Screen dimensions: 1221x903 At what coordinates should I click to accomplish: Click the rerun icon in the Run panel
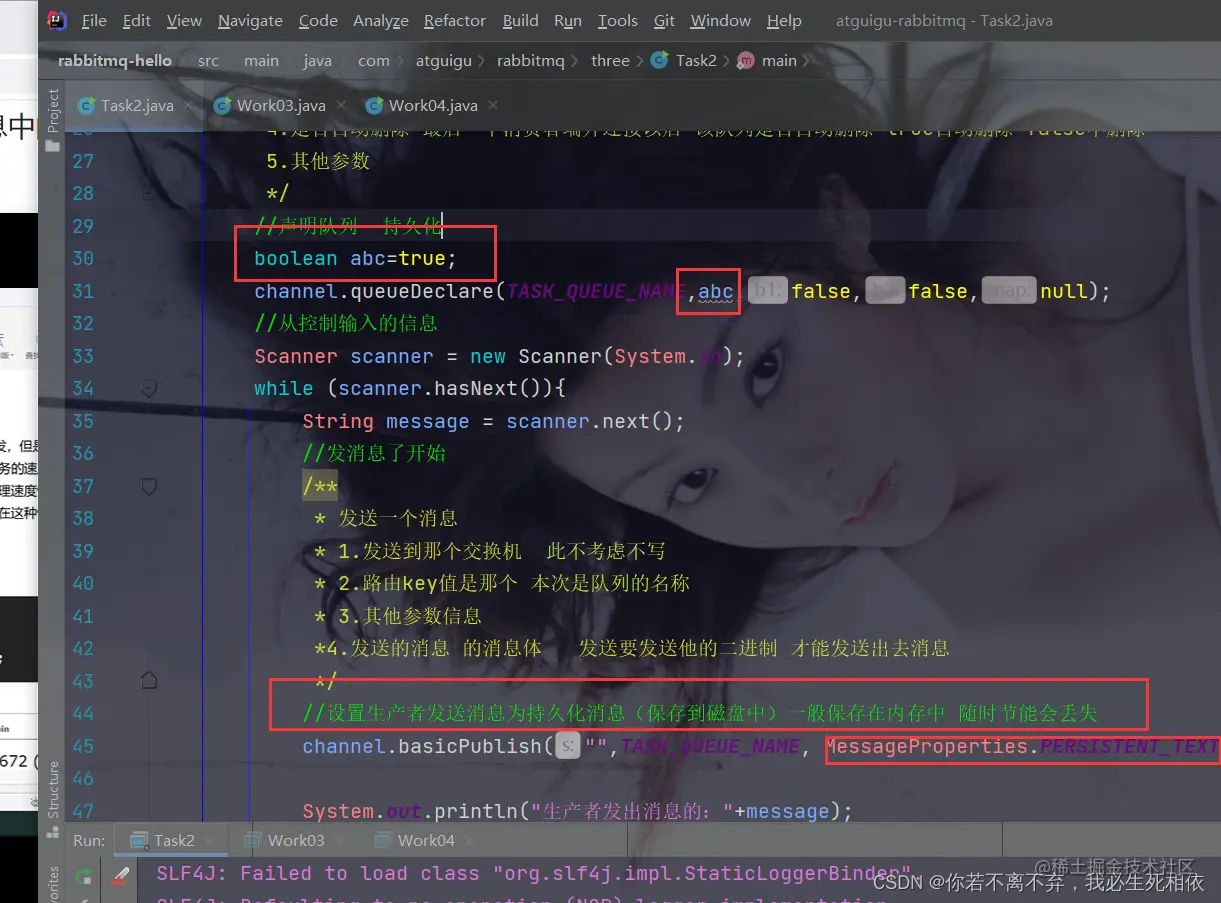click(86, 877)
